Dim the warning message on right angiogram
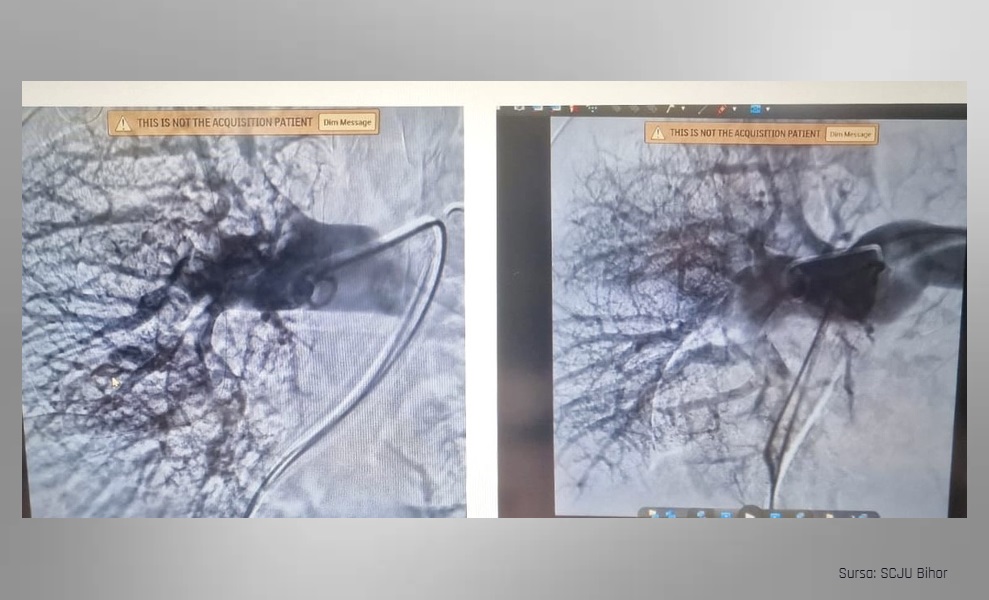The image size is (989, 600). coord(850,134)
